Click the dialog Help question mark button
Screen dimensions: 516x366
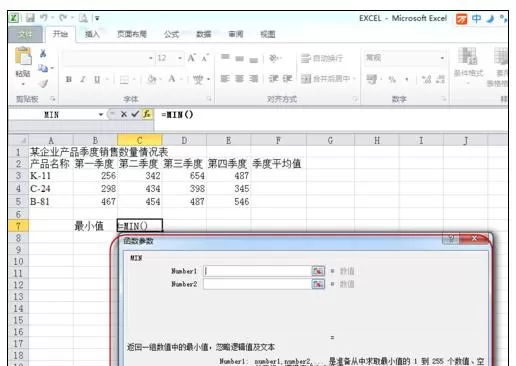click(451, 239)
